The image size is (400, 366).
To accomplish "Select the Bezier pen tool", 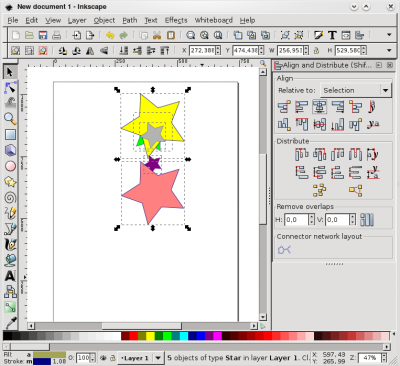I will [x=10, y=229].
